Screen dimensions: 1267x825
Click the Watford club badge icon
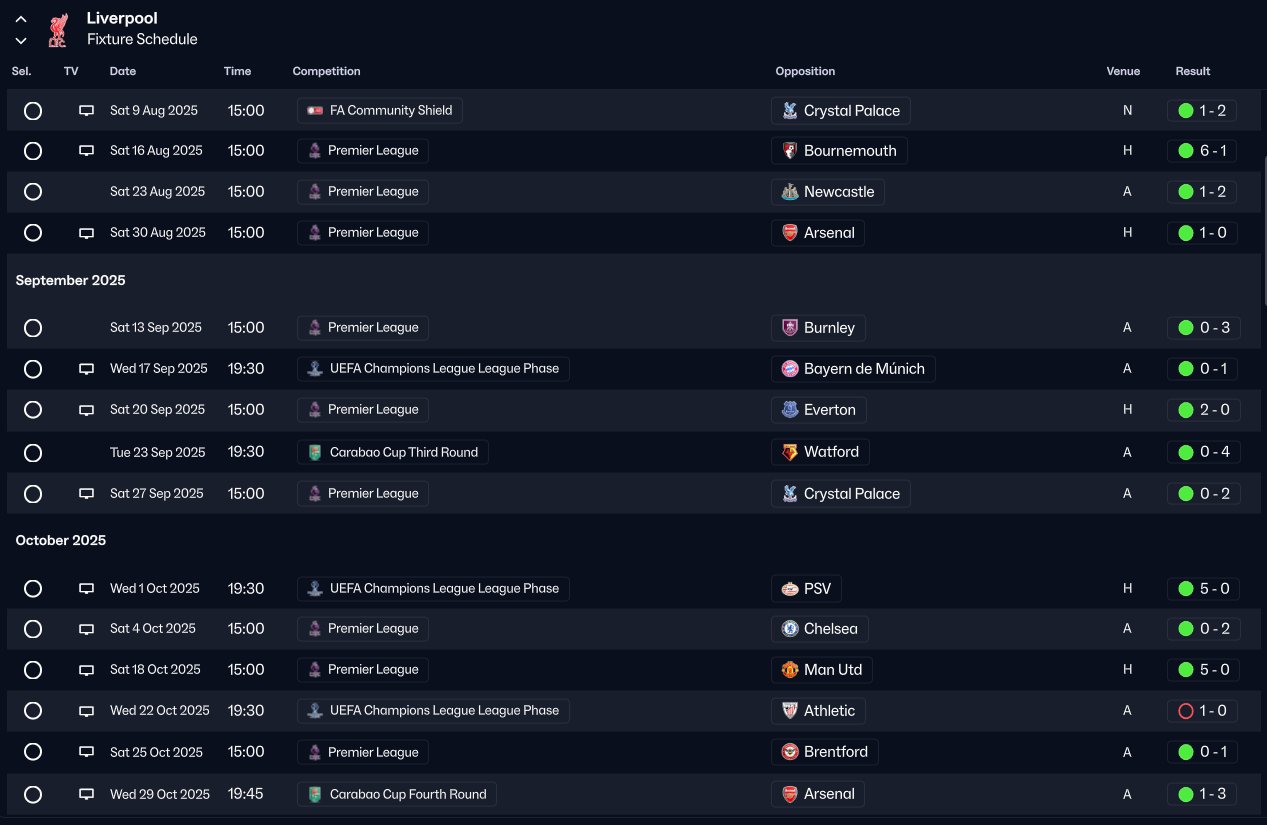[790, 452]
